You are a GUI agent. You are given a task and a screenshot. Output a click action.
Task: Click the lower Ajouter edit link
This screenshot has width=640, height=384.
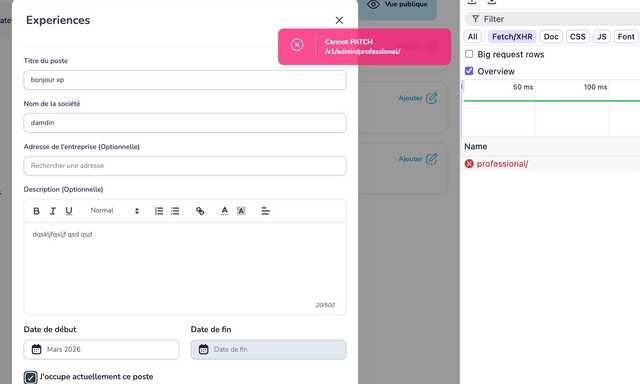click(418, 159)
